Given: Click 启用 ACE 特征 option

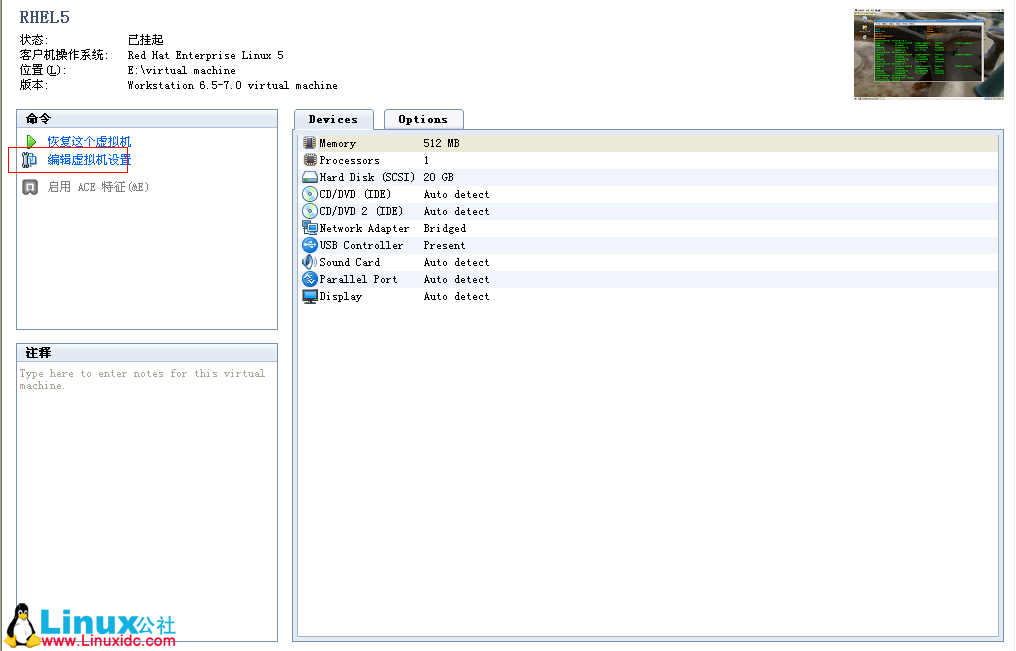Looking at the screenshot, I should pyautogui.click(x=98, y=187).
